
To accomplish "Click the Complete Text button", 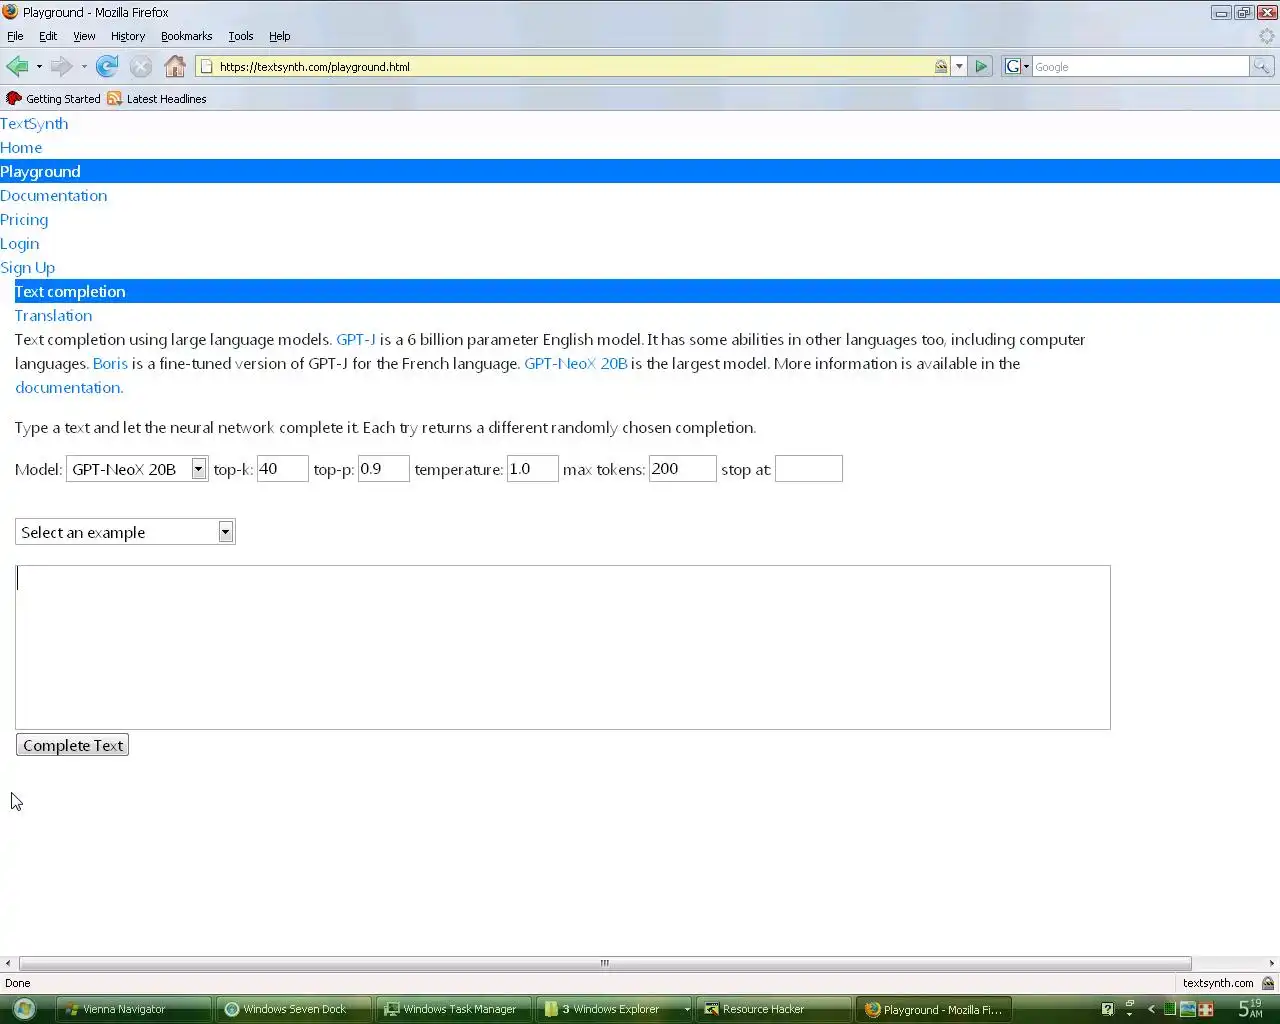I will pos(72,745).
